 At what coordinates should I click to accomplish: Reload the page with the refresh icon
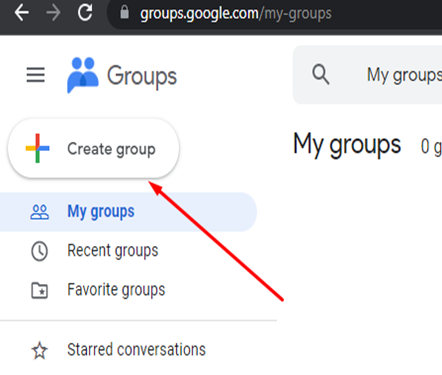(x=85, y=13)
